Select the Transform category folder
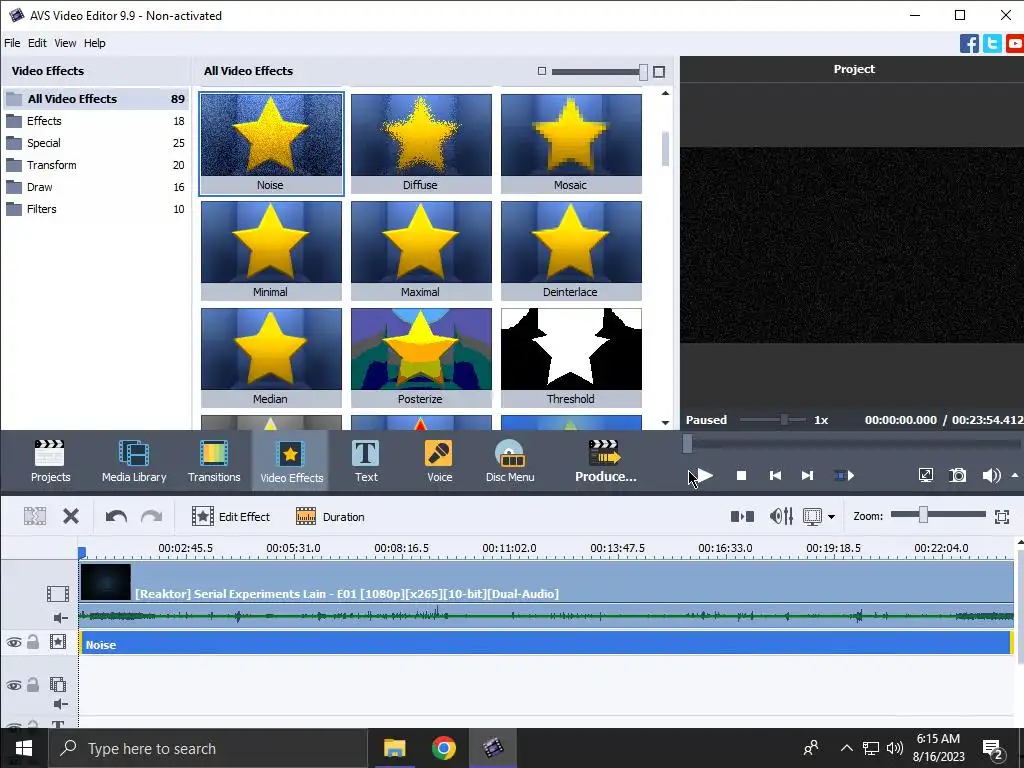Image resolution: width=1024 pixels, height=768 pixels. 96,165
